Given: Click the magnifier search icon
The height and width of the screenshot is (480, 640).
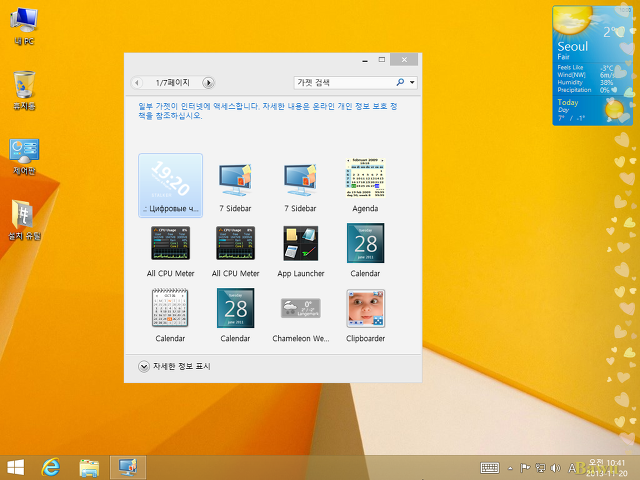Looking at the screenshot, I should 400,82.
